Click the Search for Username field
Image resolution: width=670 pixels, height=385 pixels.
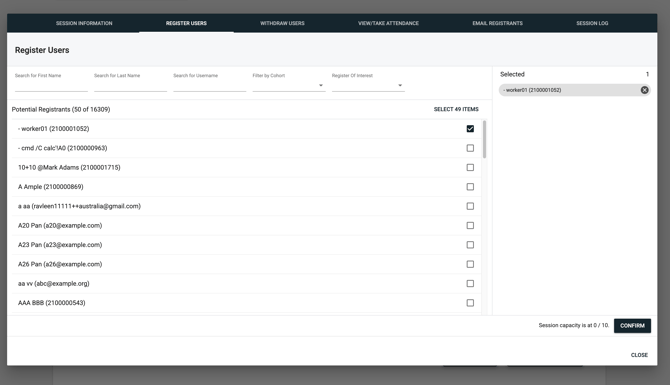pyautogui.click(x=210, y=85)
